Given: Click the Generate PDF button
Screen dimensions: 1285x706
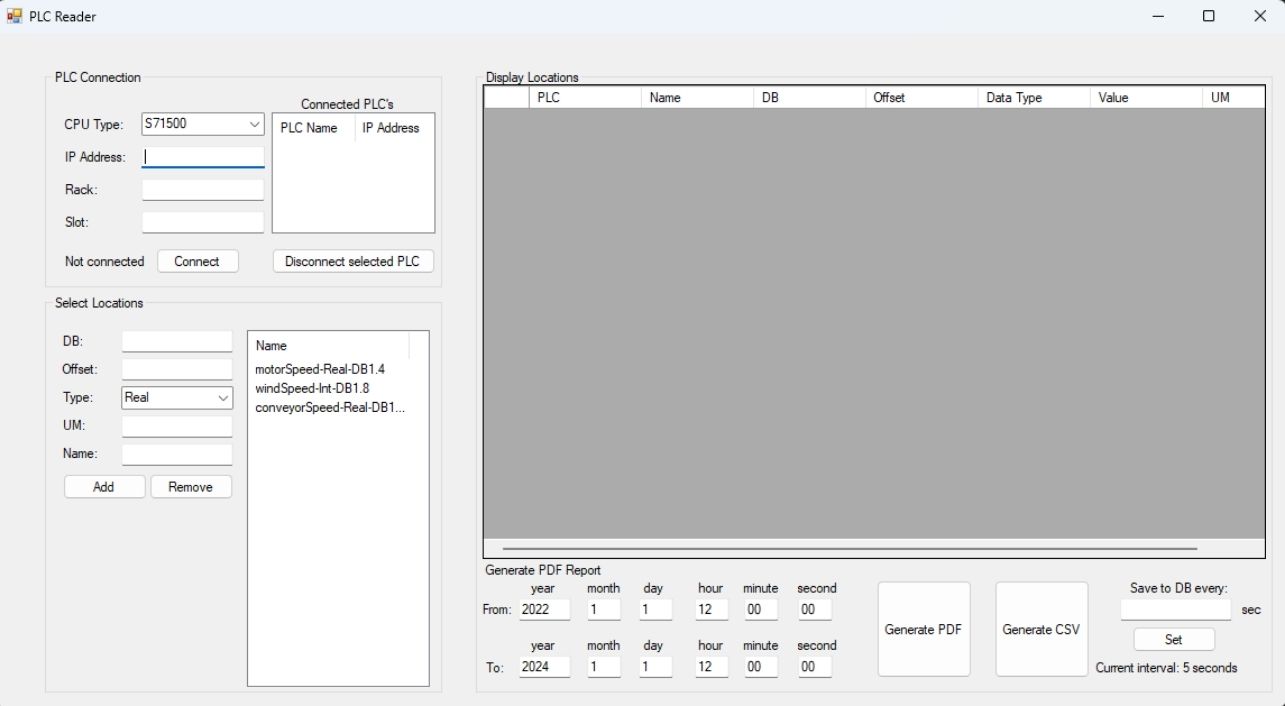Looking at the screenshot, I should pos(924,629).
